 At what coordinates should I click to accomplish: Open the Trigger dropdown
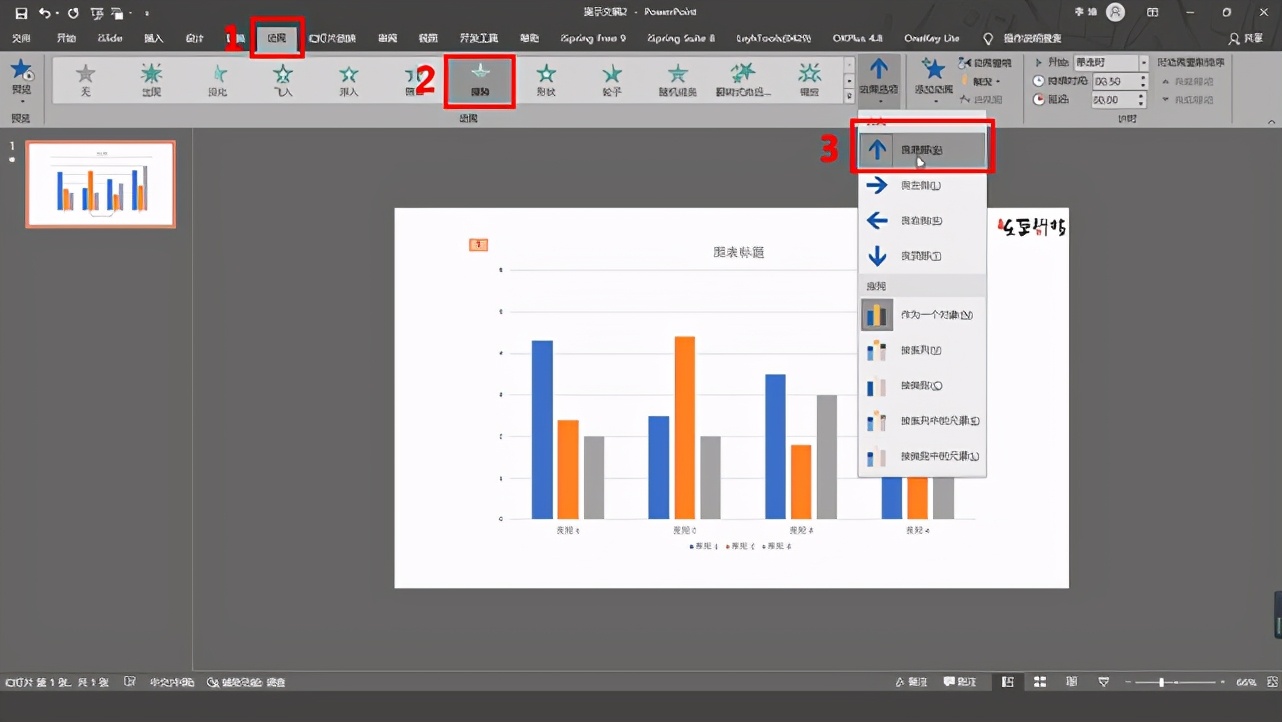(x=980, y=81)
